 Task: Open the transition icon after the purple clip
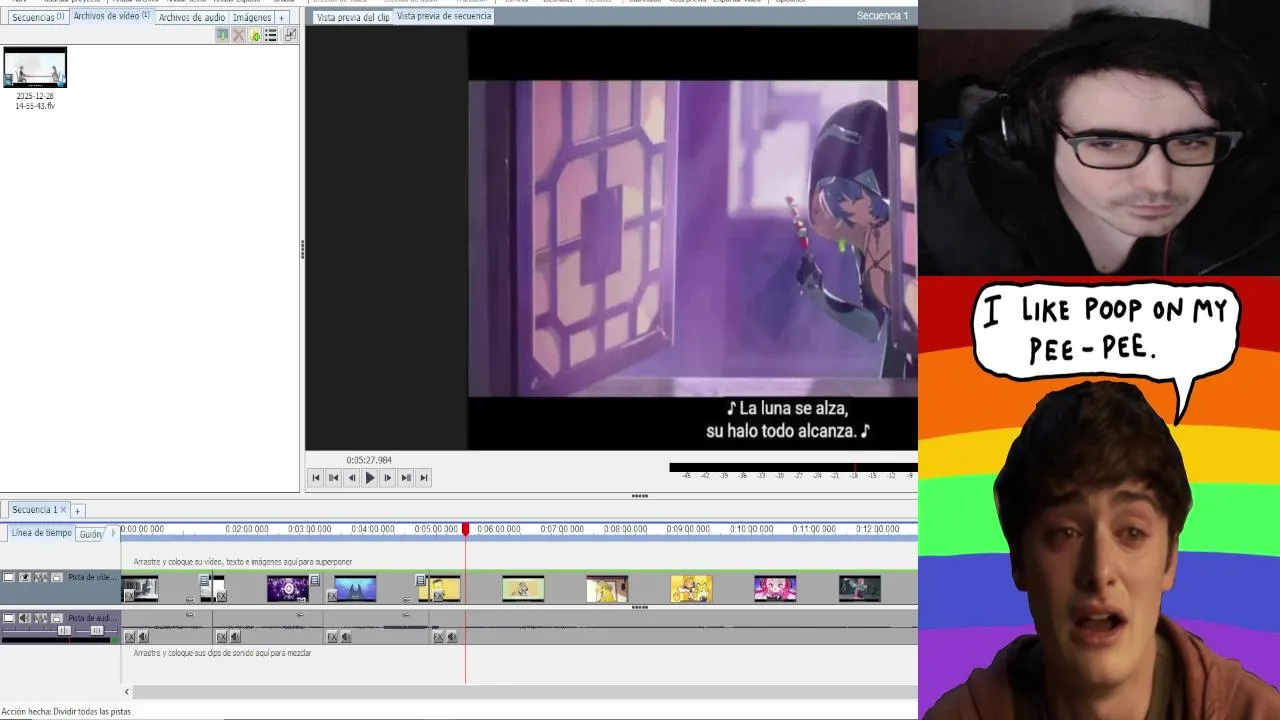[x=315, y=580]
